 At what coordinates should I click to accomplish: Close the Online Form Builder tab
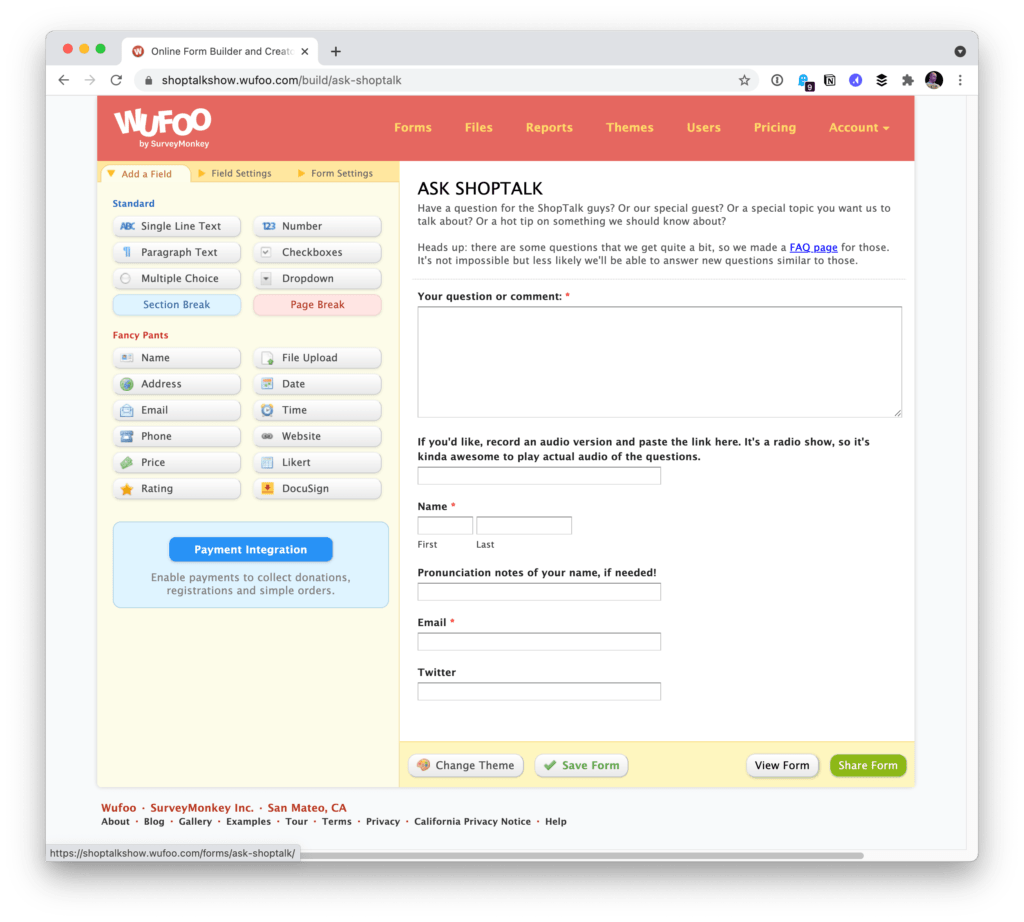[304, 52]
